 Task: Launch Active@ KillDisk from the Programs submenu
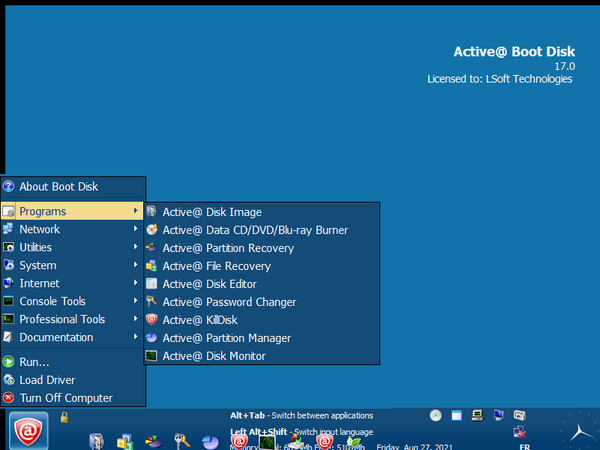262,320
